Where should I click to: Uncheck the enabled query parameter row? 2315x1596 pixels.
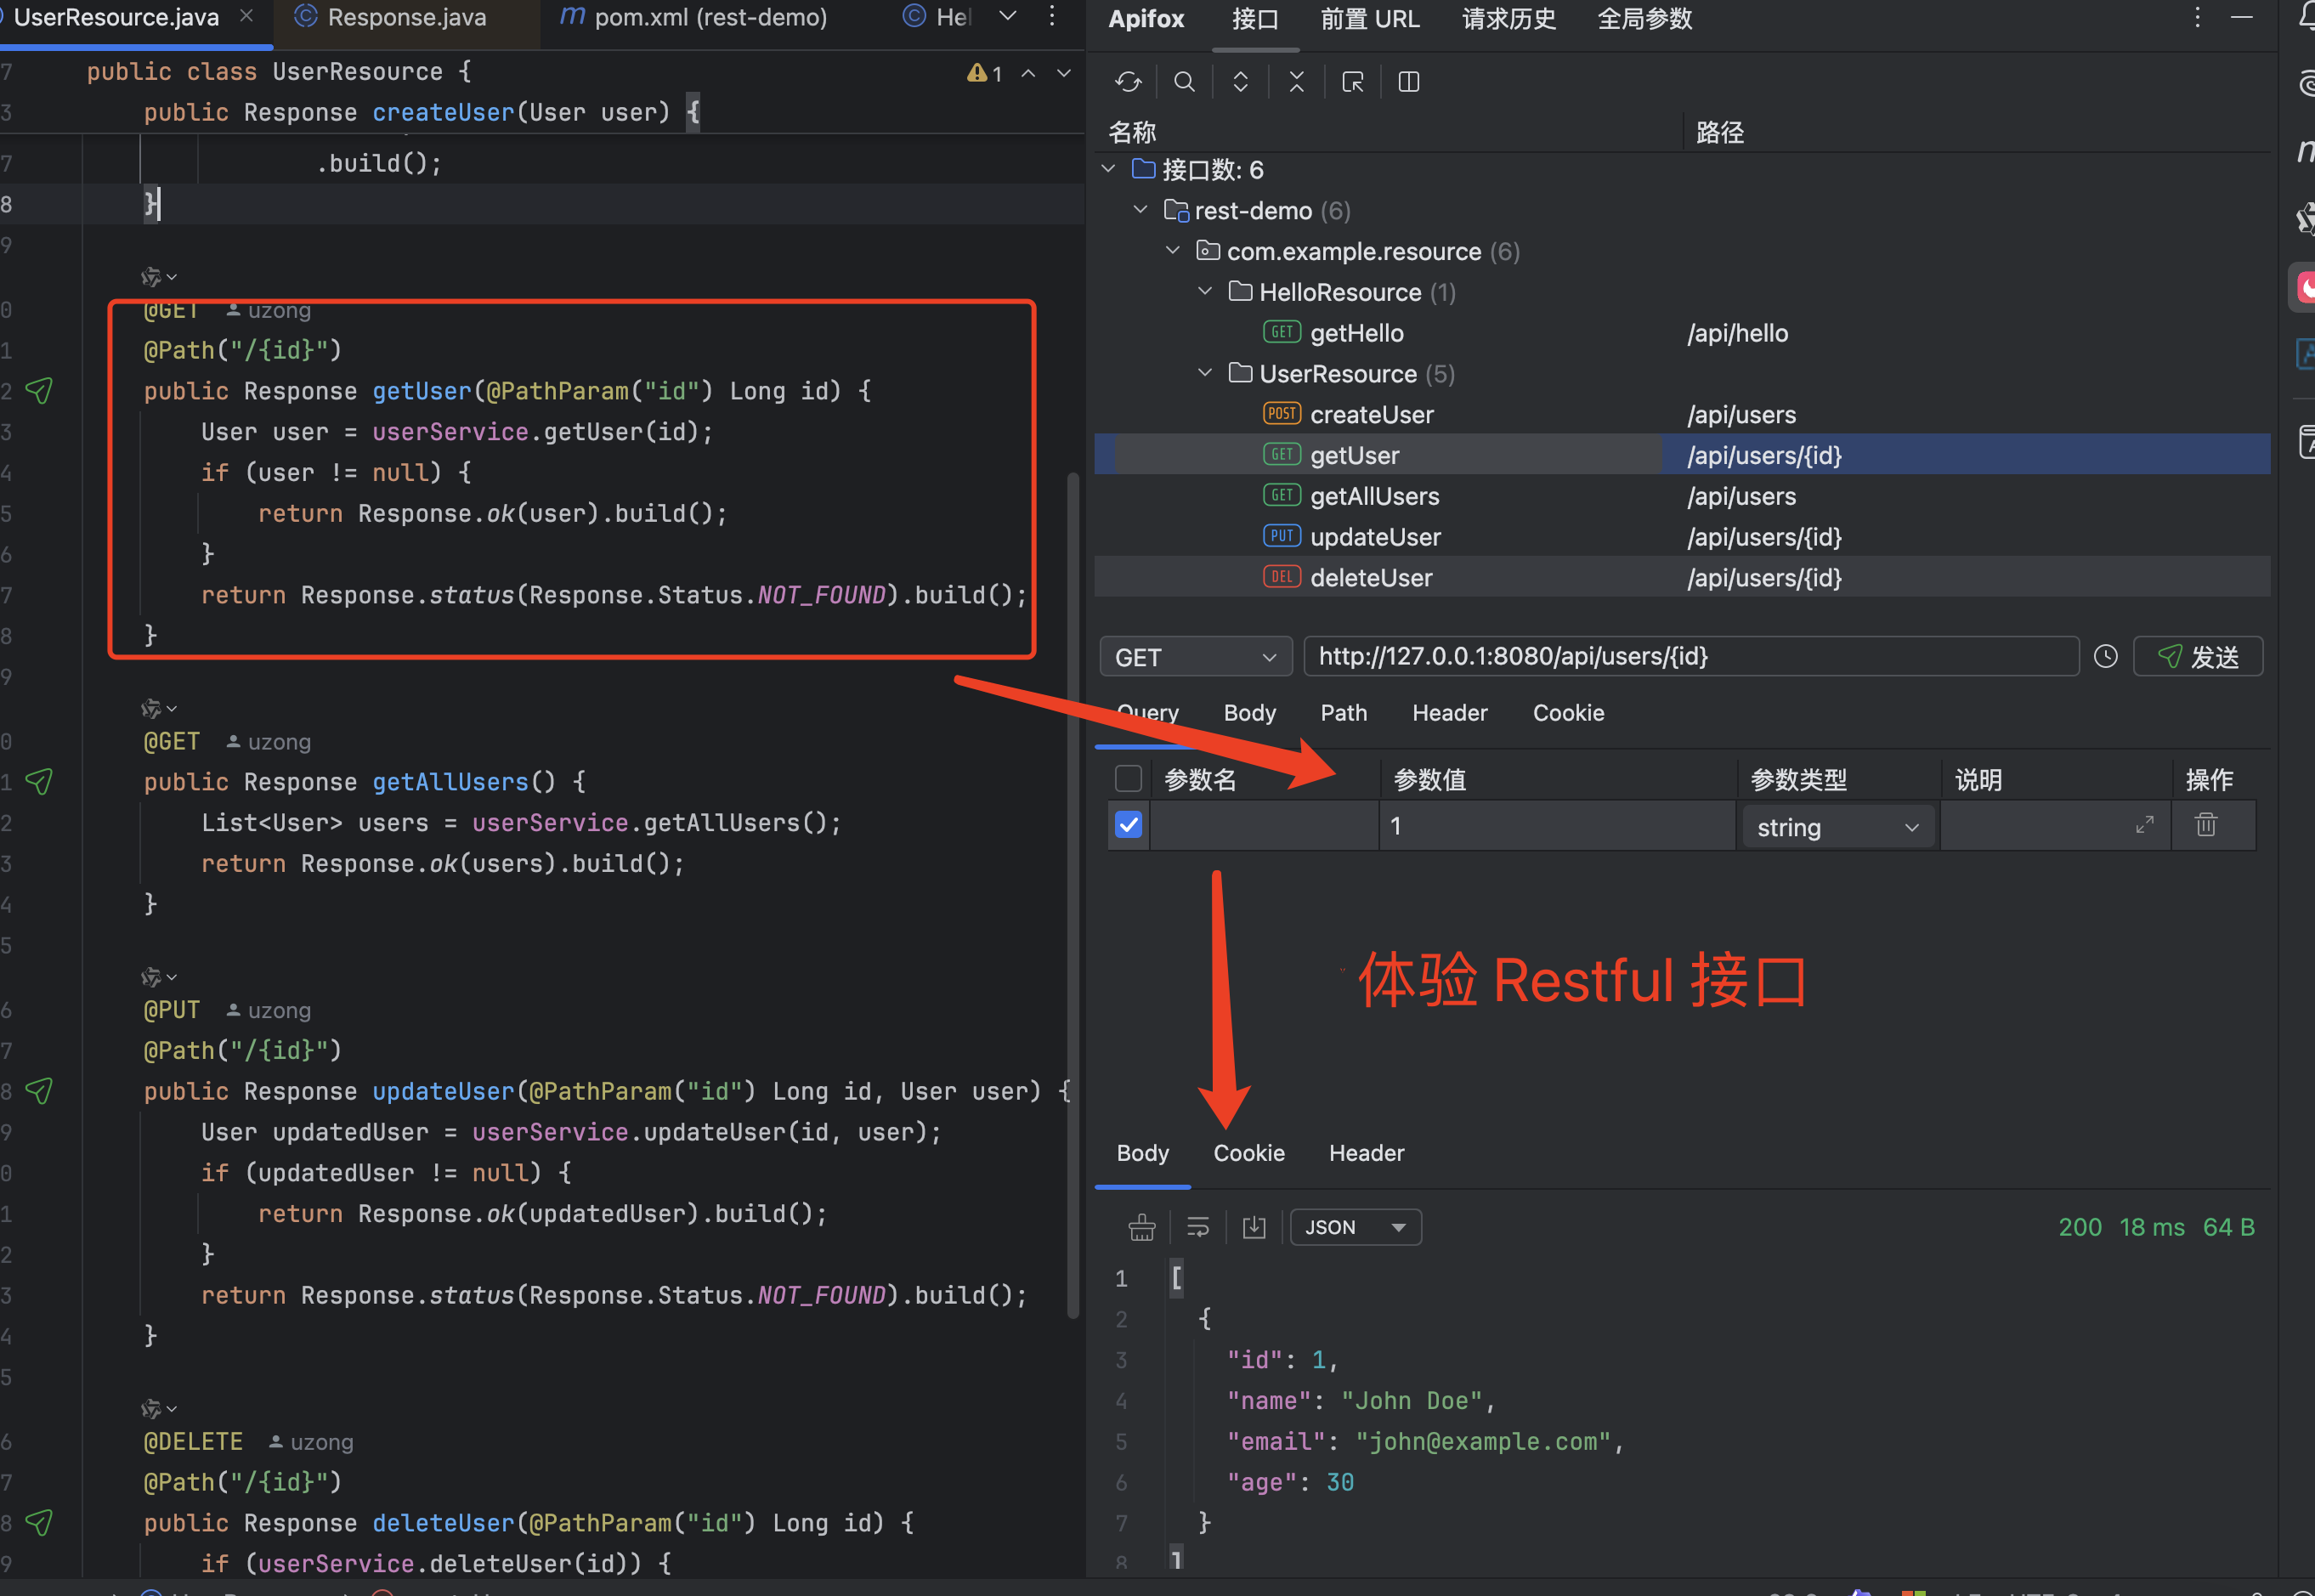click(x=1128, y=825)
